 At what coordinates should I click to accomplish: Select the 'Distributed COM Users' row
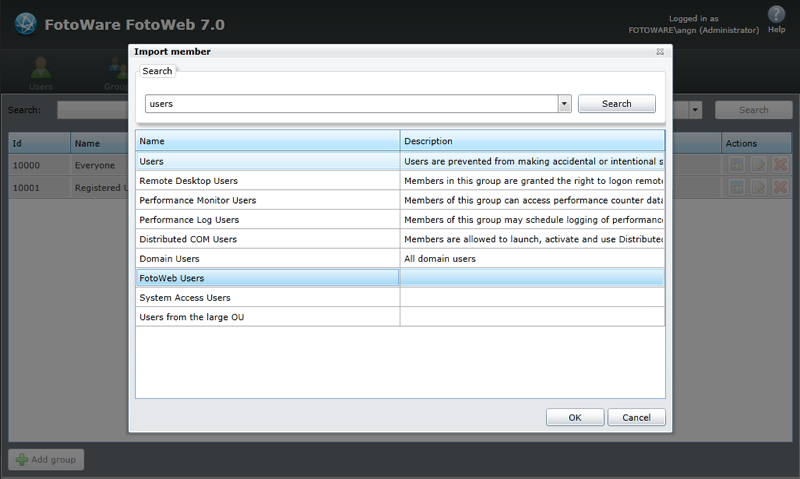point(400,239)
